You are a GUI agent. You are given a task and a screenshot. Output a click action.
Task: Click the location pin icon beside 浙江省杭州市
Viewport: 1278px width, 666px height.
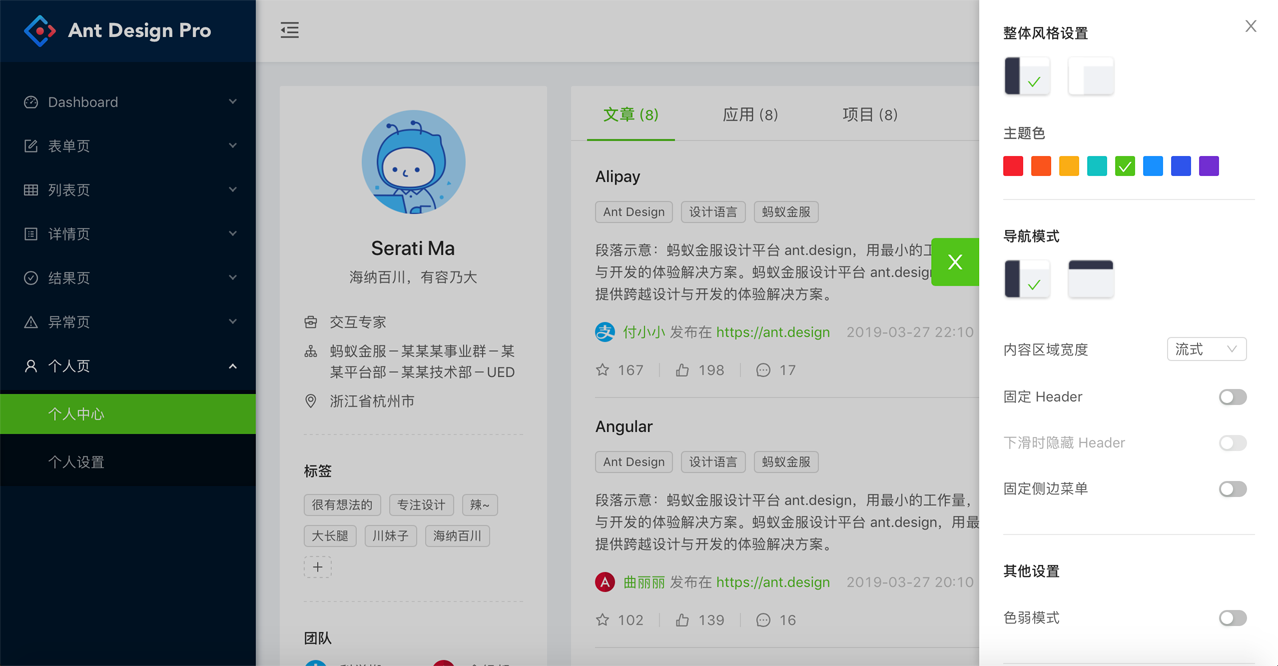[311, 401]
